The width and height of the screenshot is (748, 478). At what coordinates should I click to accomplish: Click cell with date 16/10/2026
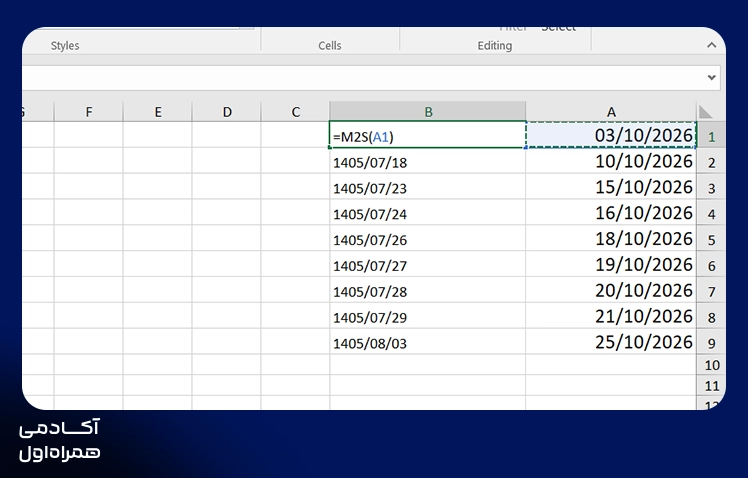pos(611,213)
